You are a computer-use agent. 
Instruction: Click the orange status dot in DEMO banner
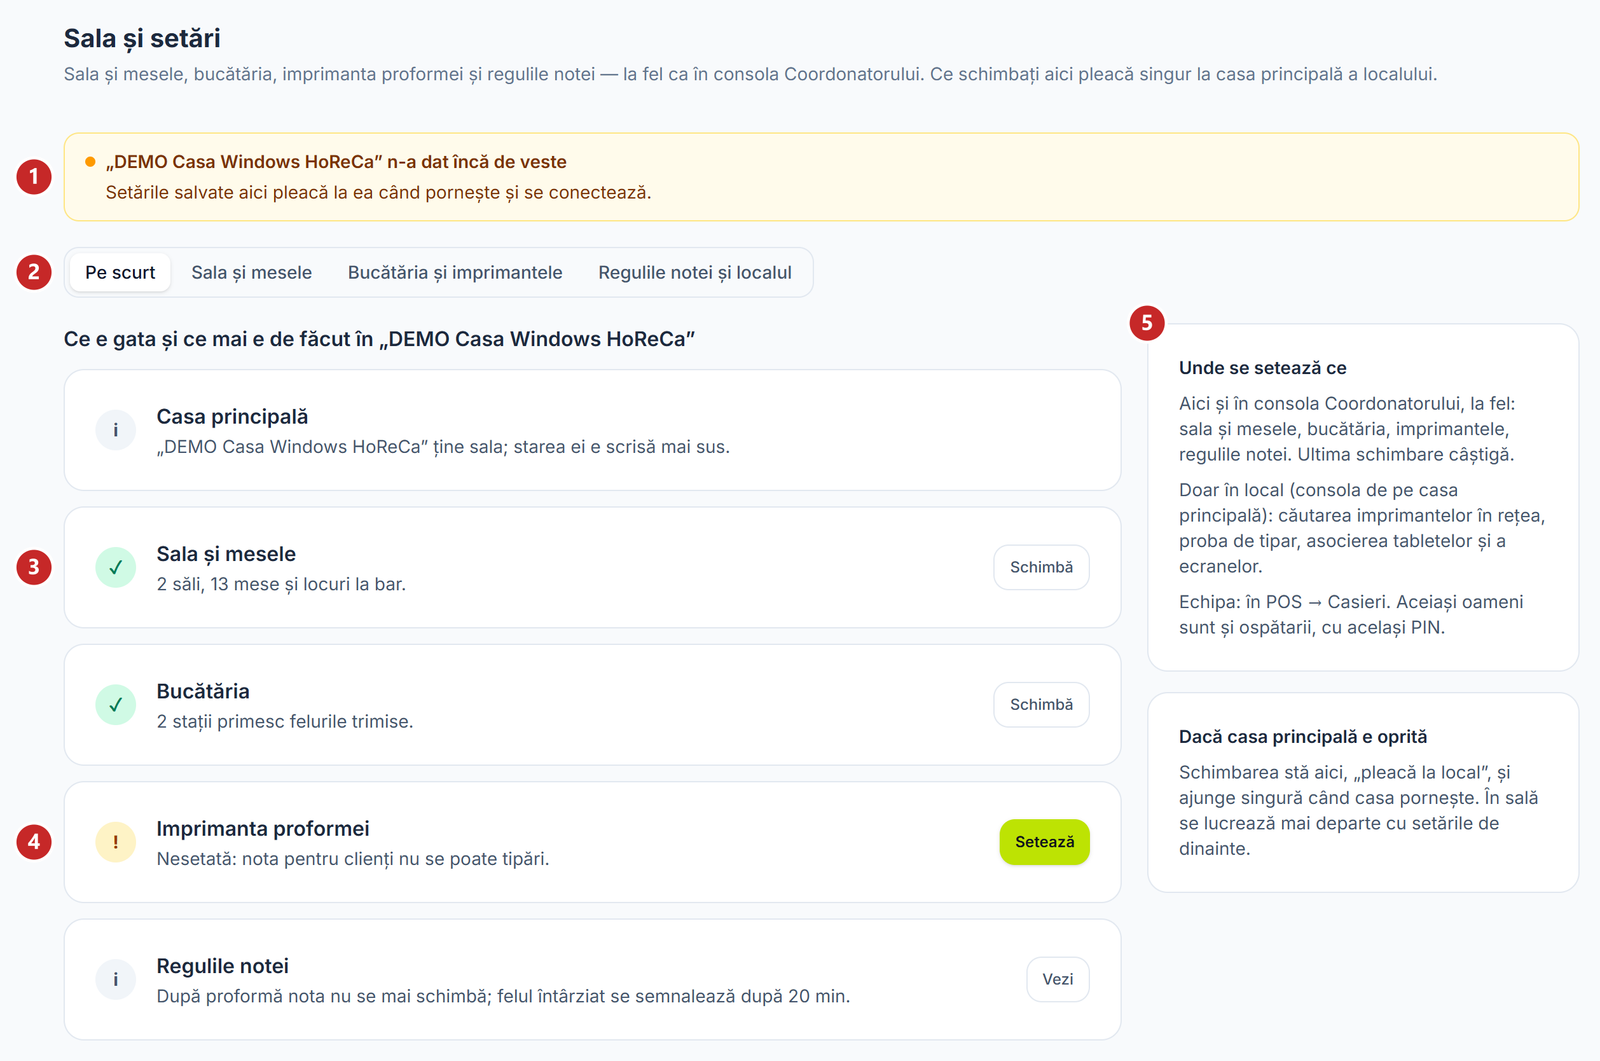pos(90,162)
